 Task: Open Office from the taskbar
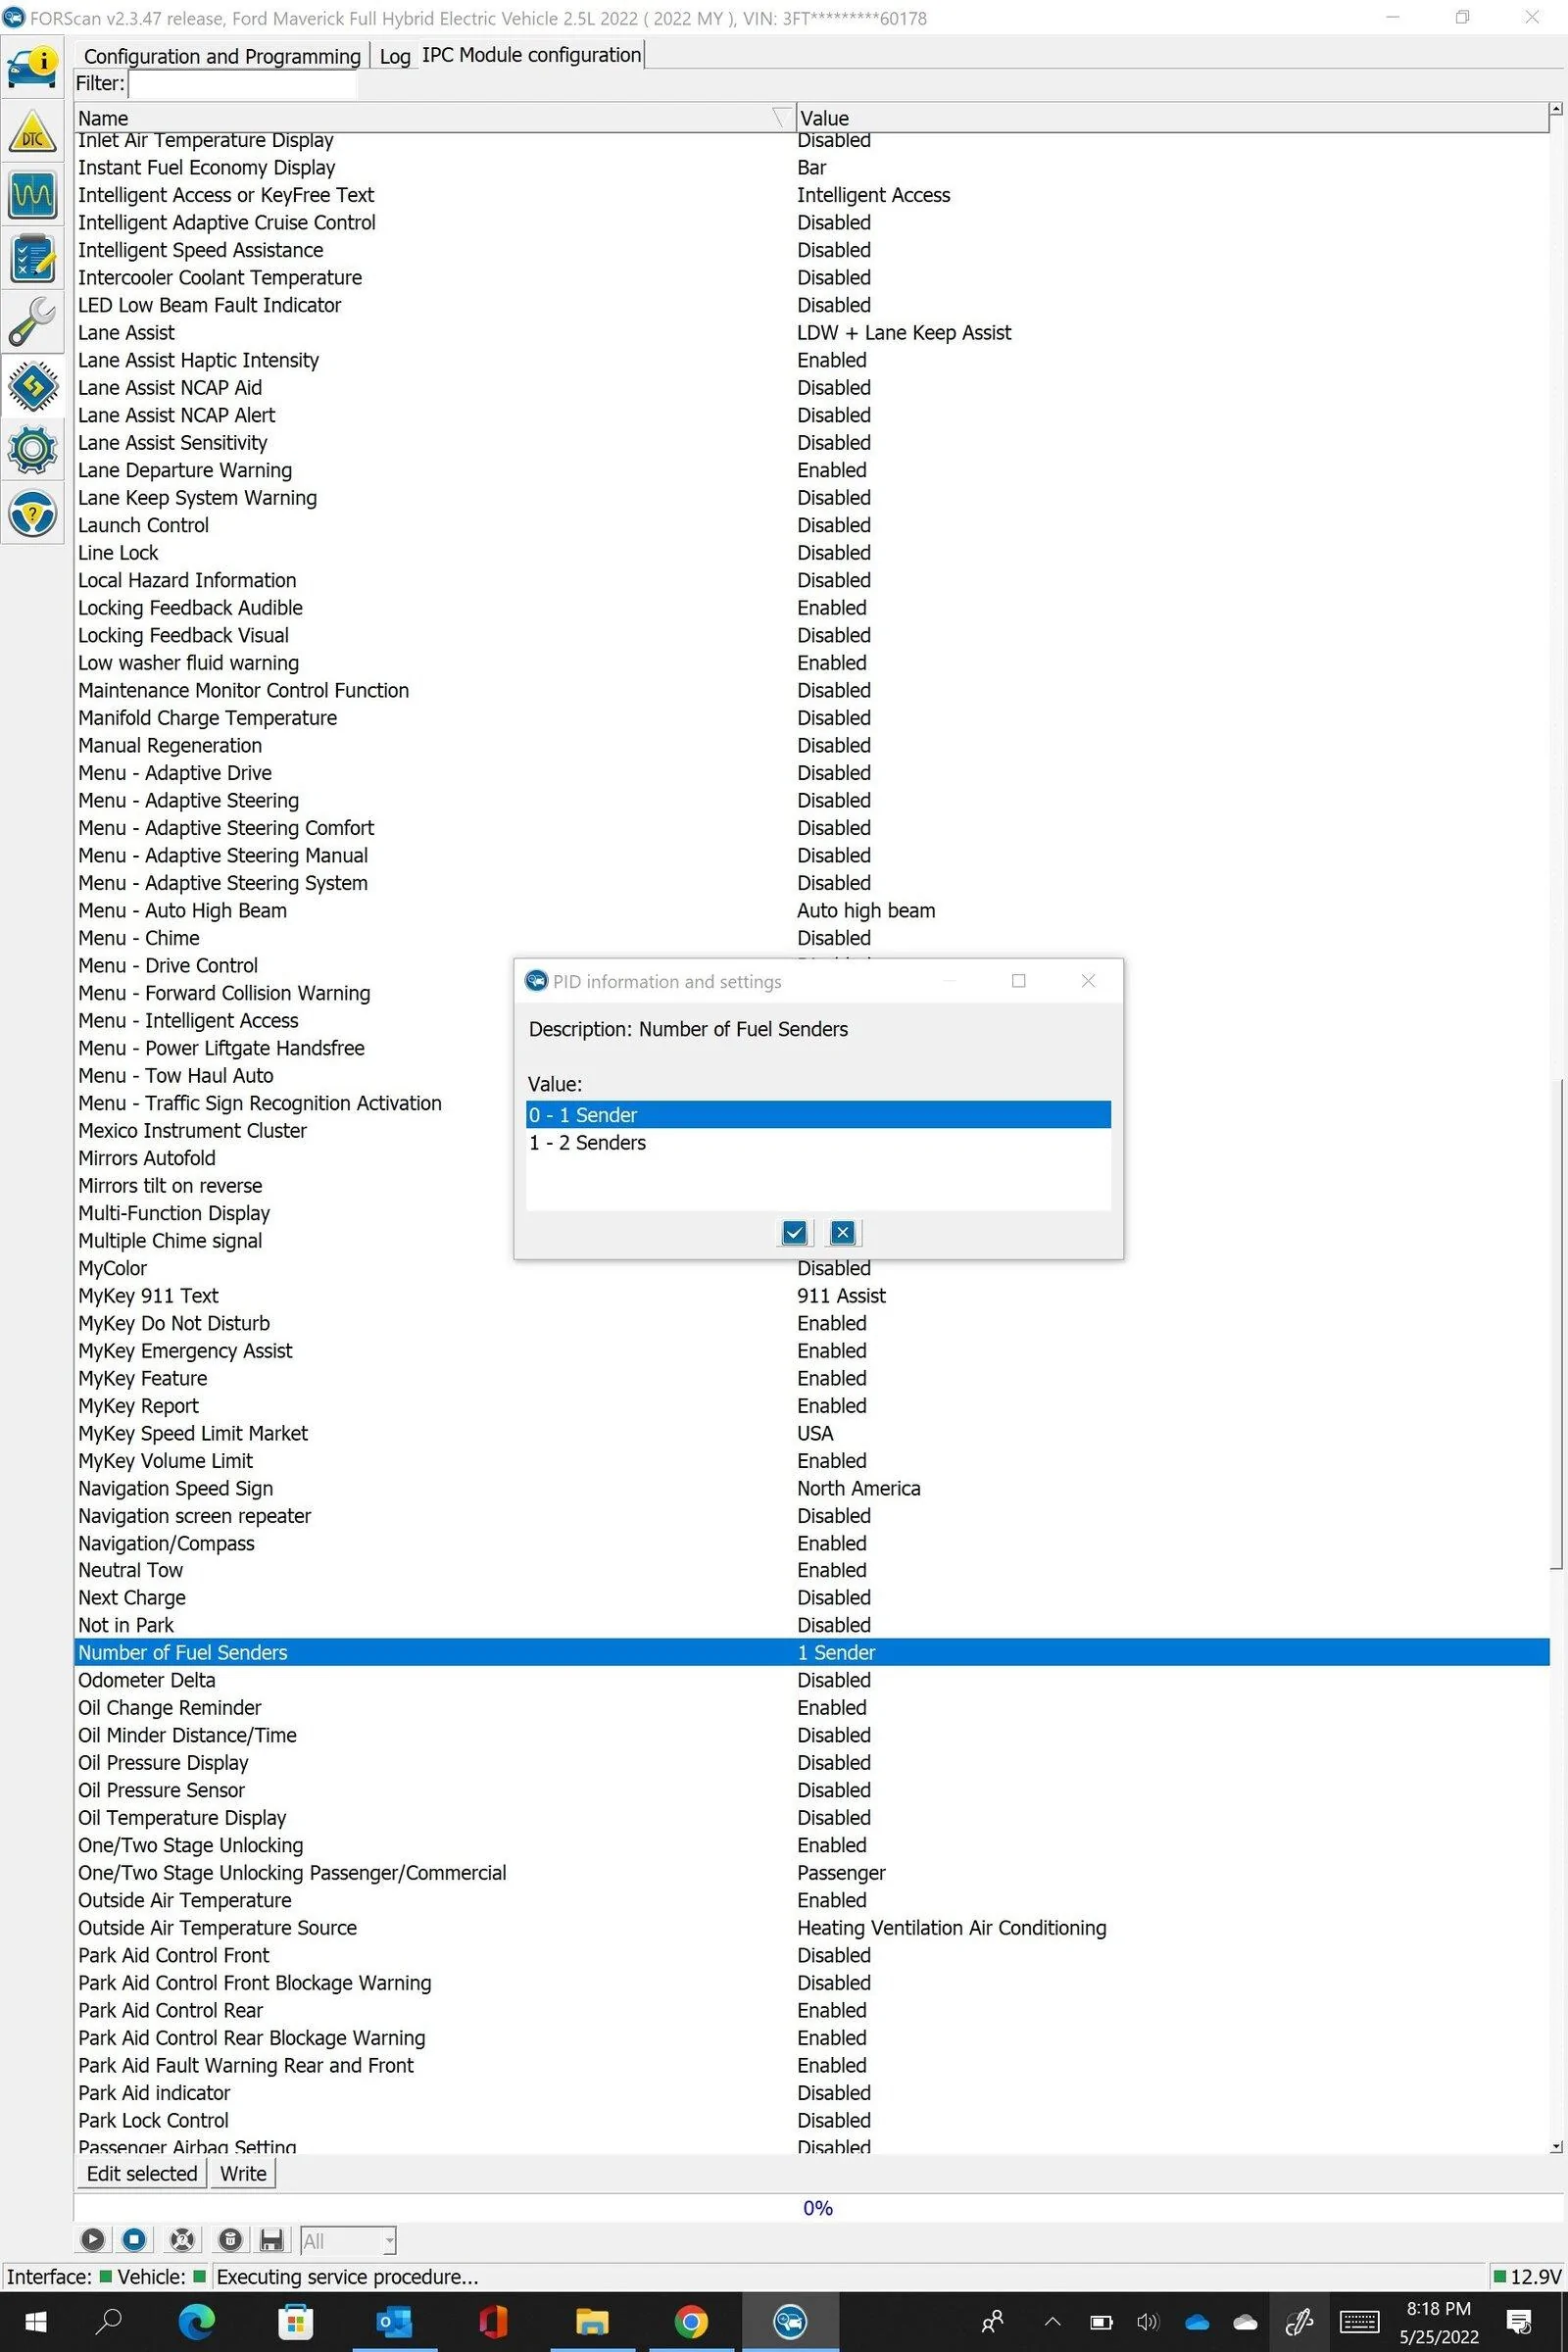(493, 2321)
